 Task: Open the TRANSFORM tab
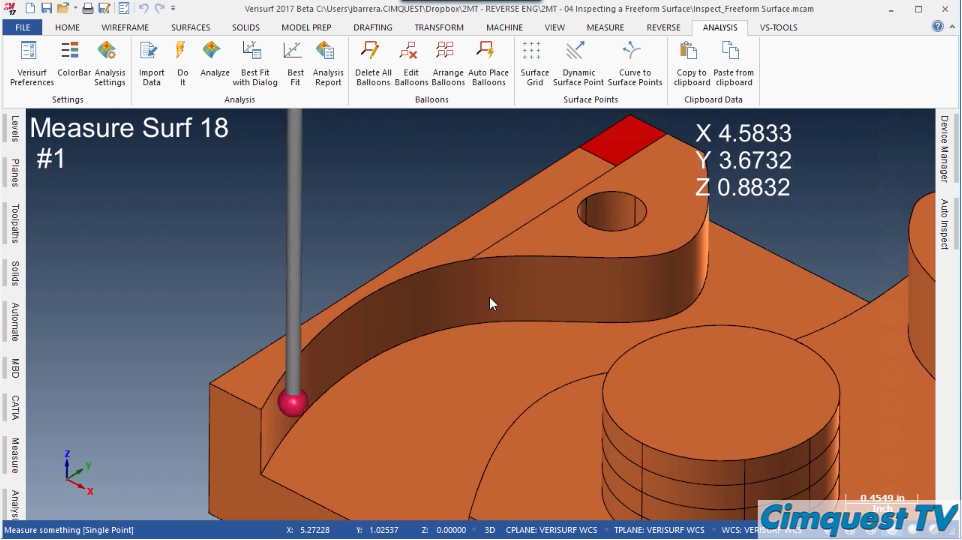pos(439,27)
